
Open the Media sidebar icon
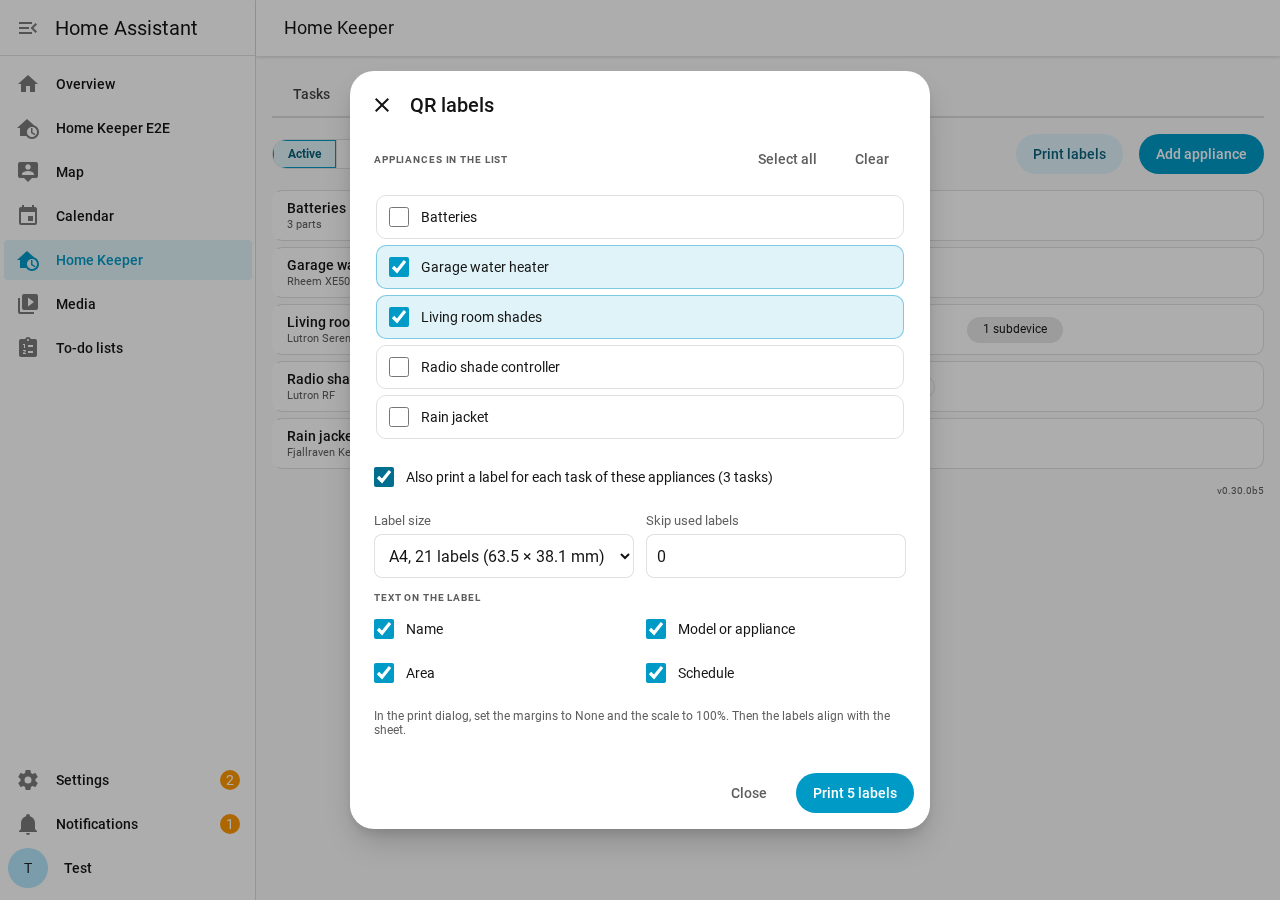(28, 304)
